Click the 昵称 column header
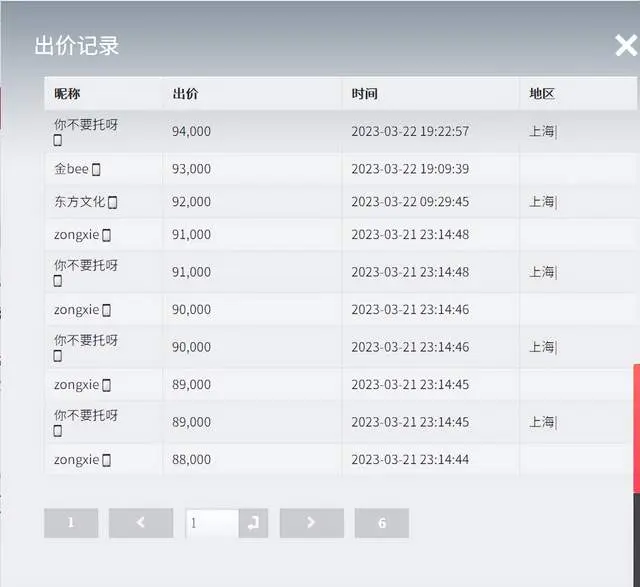Viewport: 640px width, 587px height. 67,94
